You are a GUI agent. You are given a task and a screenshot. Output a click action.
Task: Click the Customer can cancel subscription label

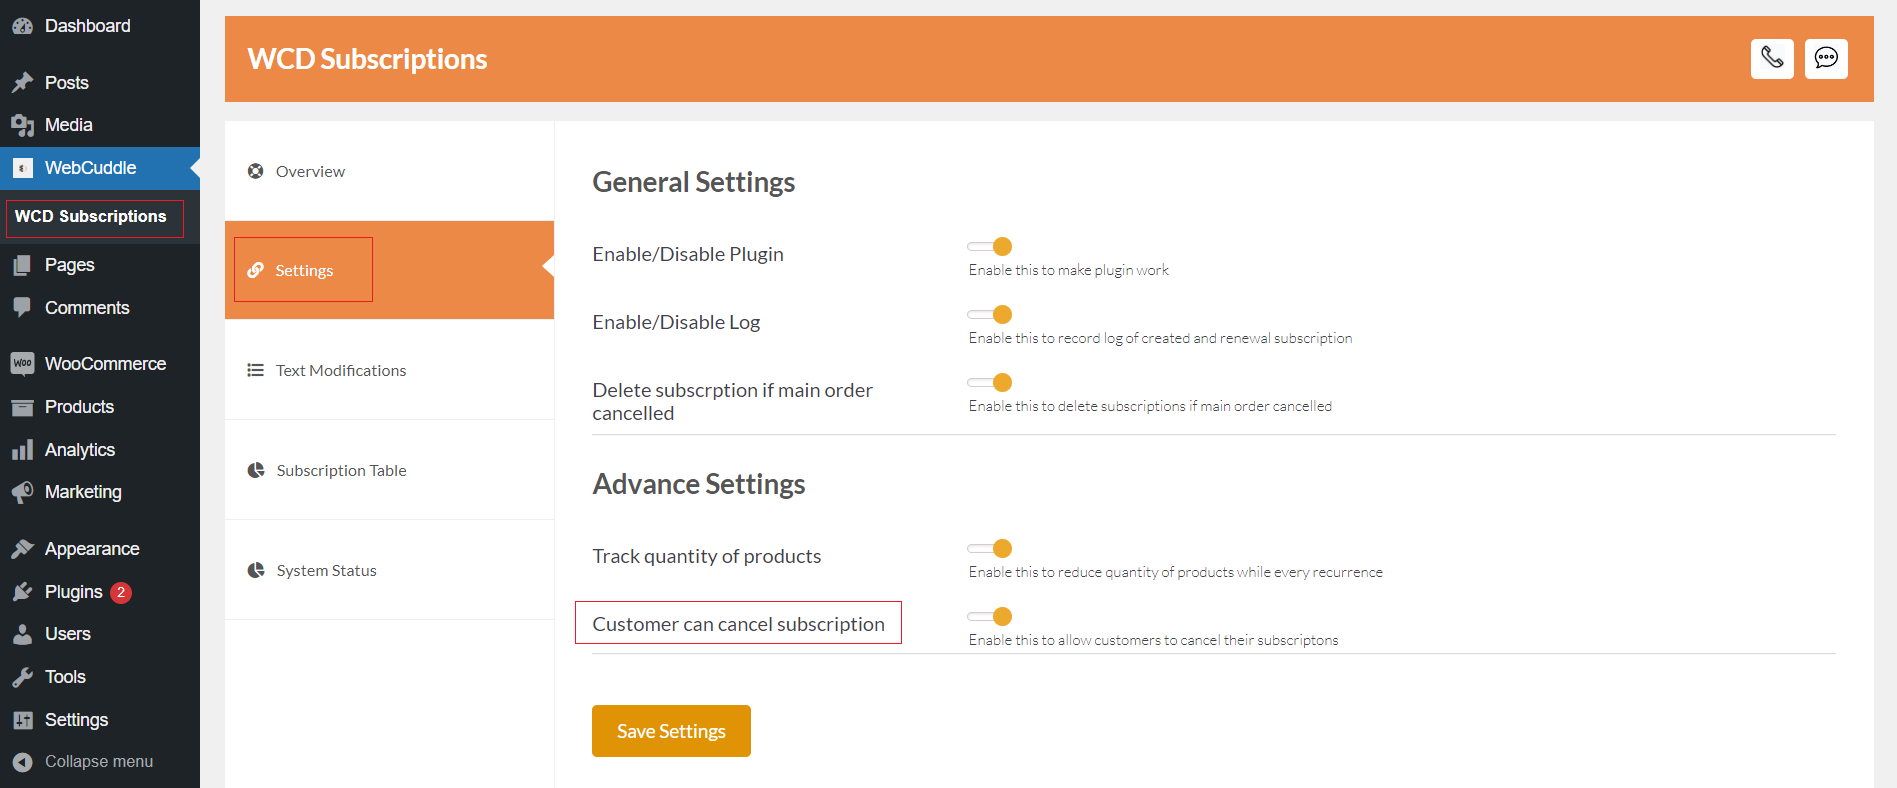738,624
